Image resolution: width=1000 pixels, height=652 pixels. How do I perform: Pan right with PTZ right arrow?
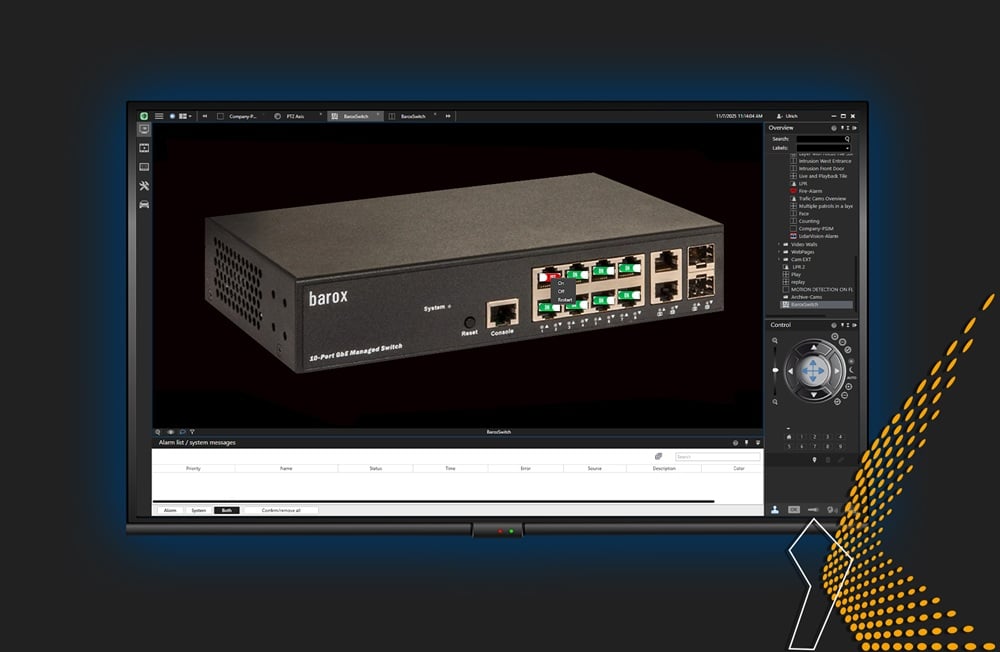pos(837,371)
